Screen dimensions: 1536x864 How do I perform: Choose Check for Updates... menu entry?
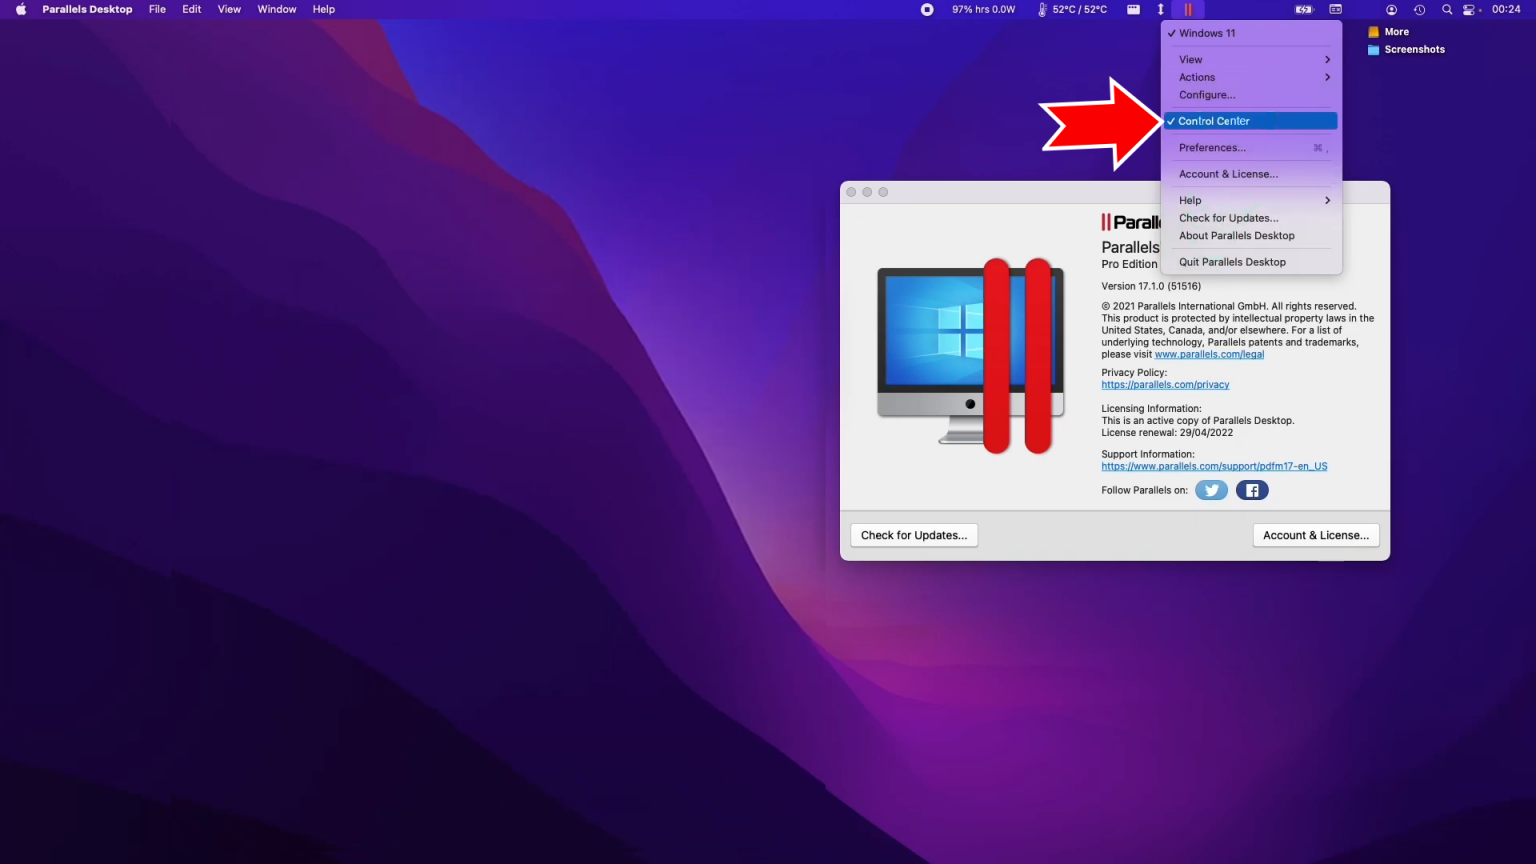(1251, 218)
